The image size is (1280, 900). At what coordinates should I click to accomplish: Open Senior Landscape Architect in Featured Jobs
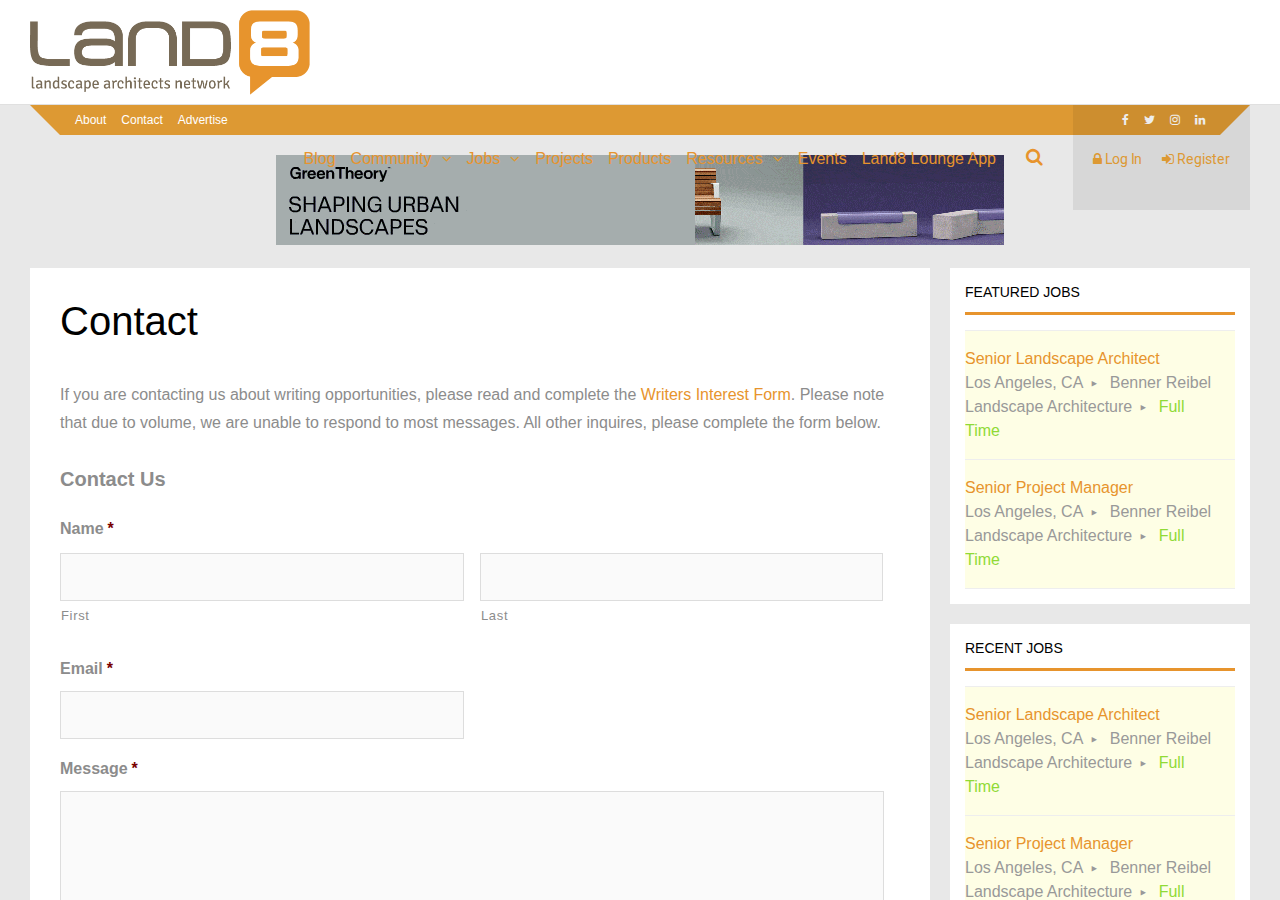pyautogui.click(x=1062, y=358)
